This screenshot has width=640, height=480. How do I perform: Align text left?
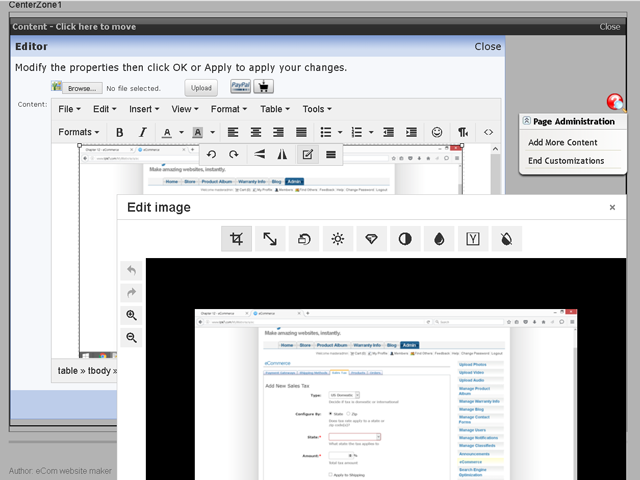pos(233,132)
